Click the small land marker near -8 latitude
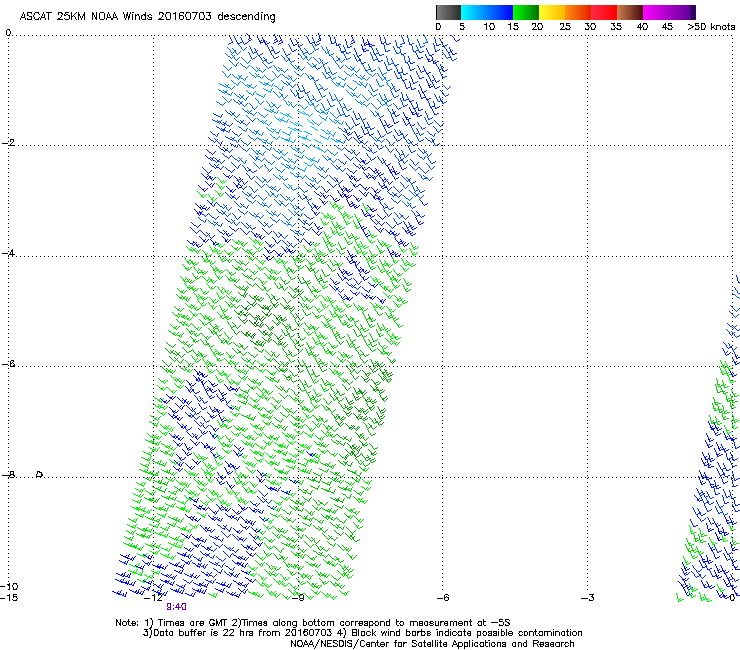740x650 pixels. pyautogui.click(x=40, y=474)
